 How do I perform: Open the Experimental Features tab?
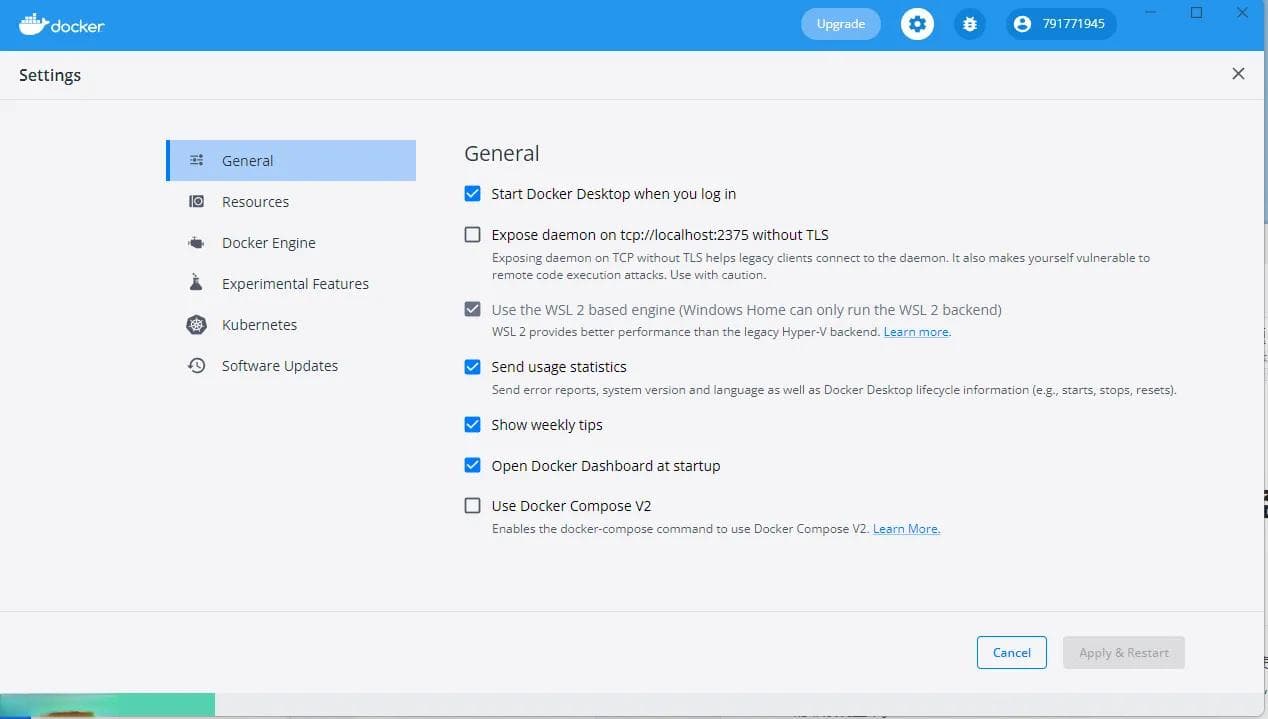pos(291,284)
